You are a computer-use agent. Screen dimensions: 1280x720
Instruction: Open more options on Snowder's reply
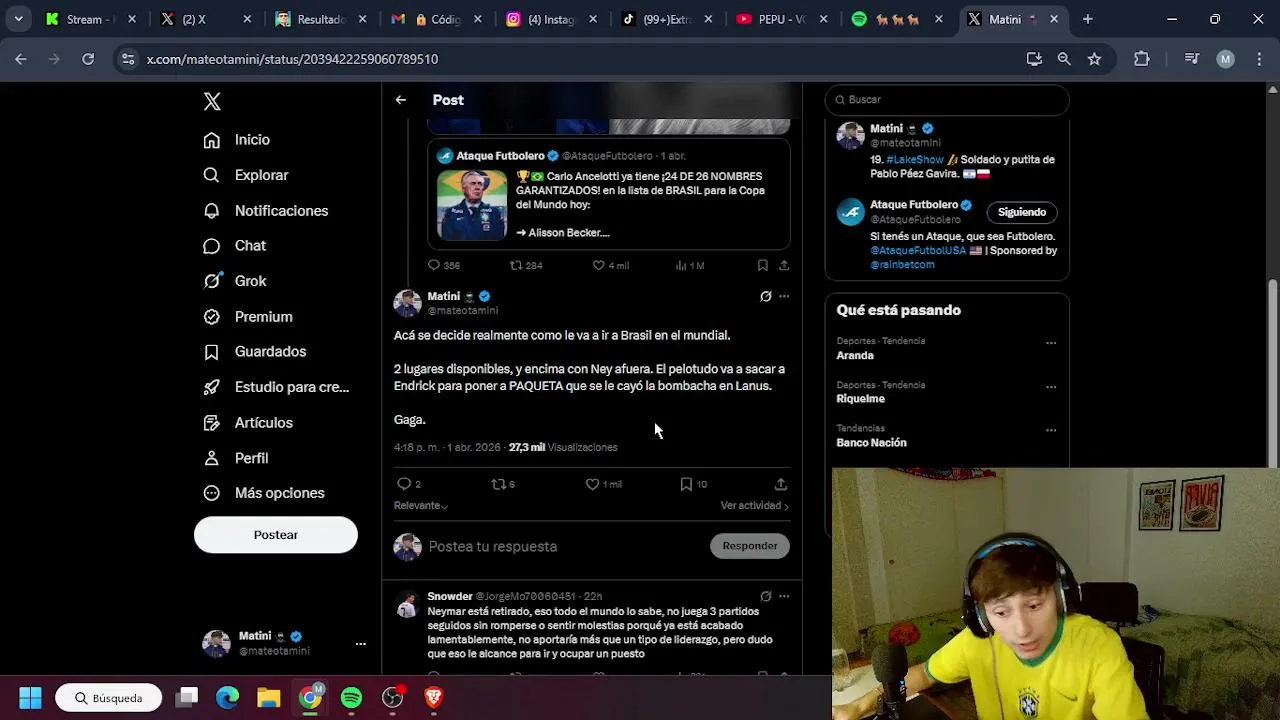point(784,596)
